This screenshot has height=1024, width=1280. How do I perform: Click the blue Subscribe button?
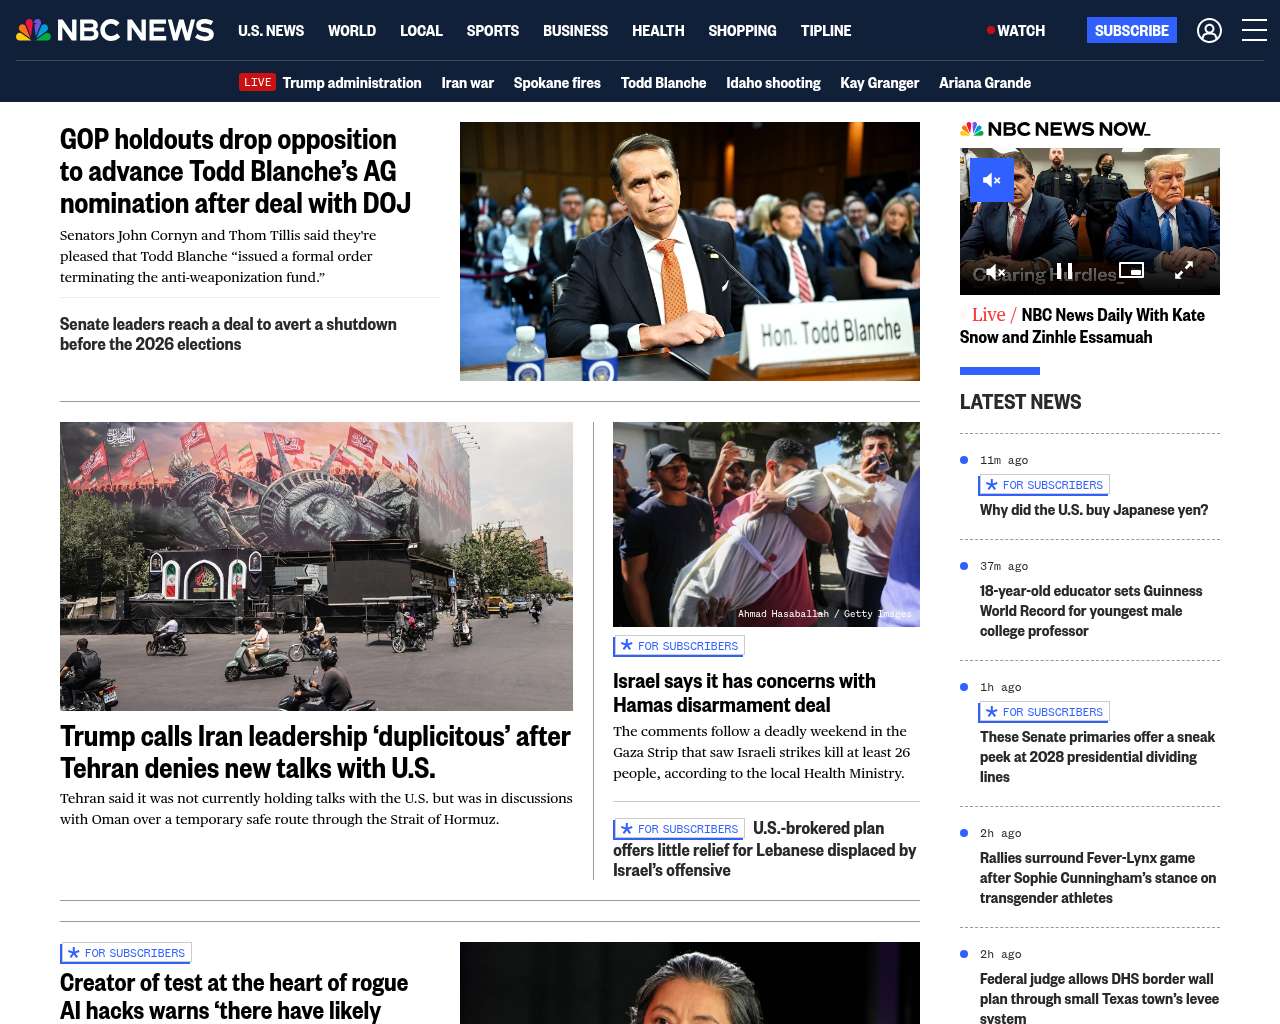tap(1132, 30)
